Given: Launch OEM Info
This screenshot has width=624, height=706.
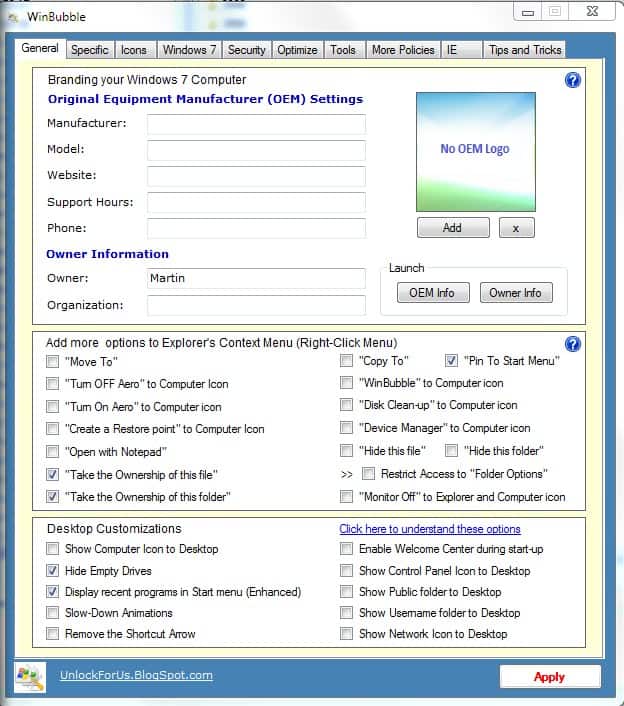Looking at the screenshot, I should click(x=432, y=293).
